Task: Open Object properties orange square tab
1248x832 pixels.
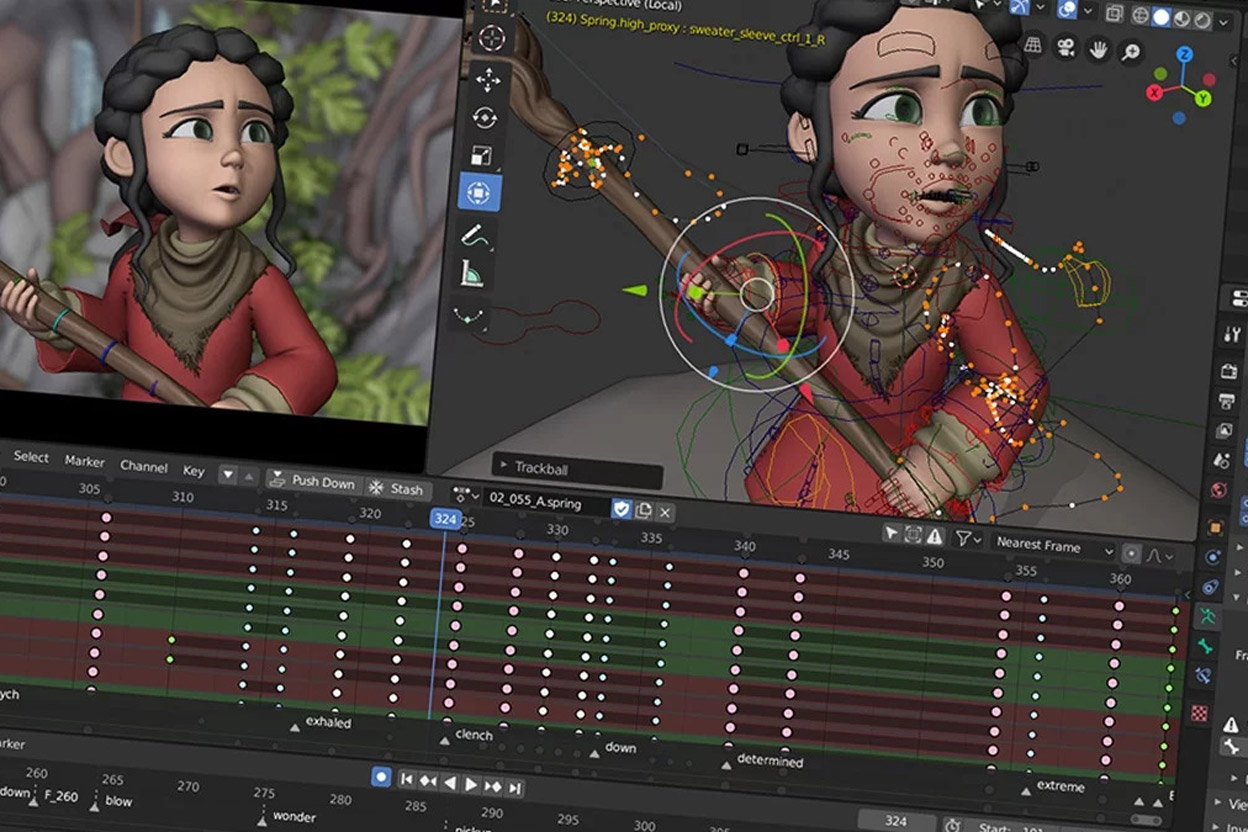Action: 1216,527
